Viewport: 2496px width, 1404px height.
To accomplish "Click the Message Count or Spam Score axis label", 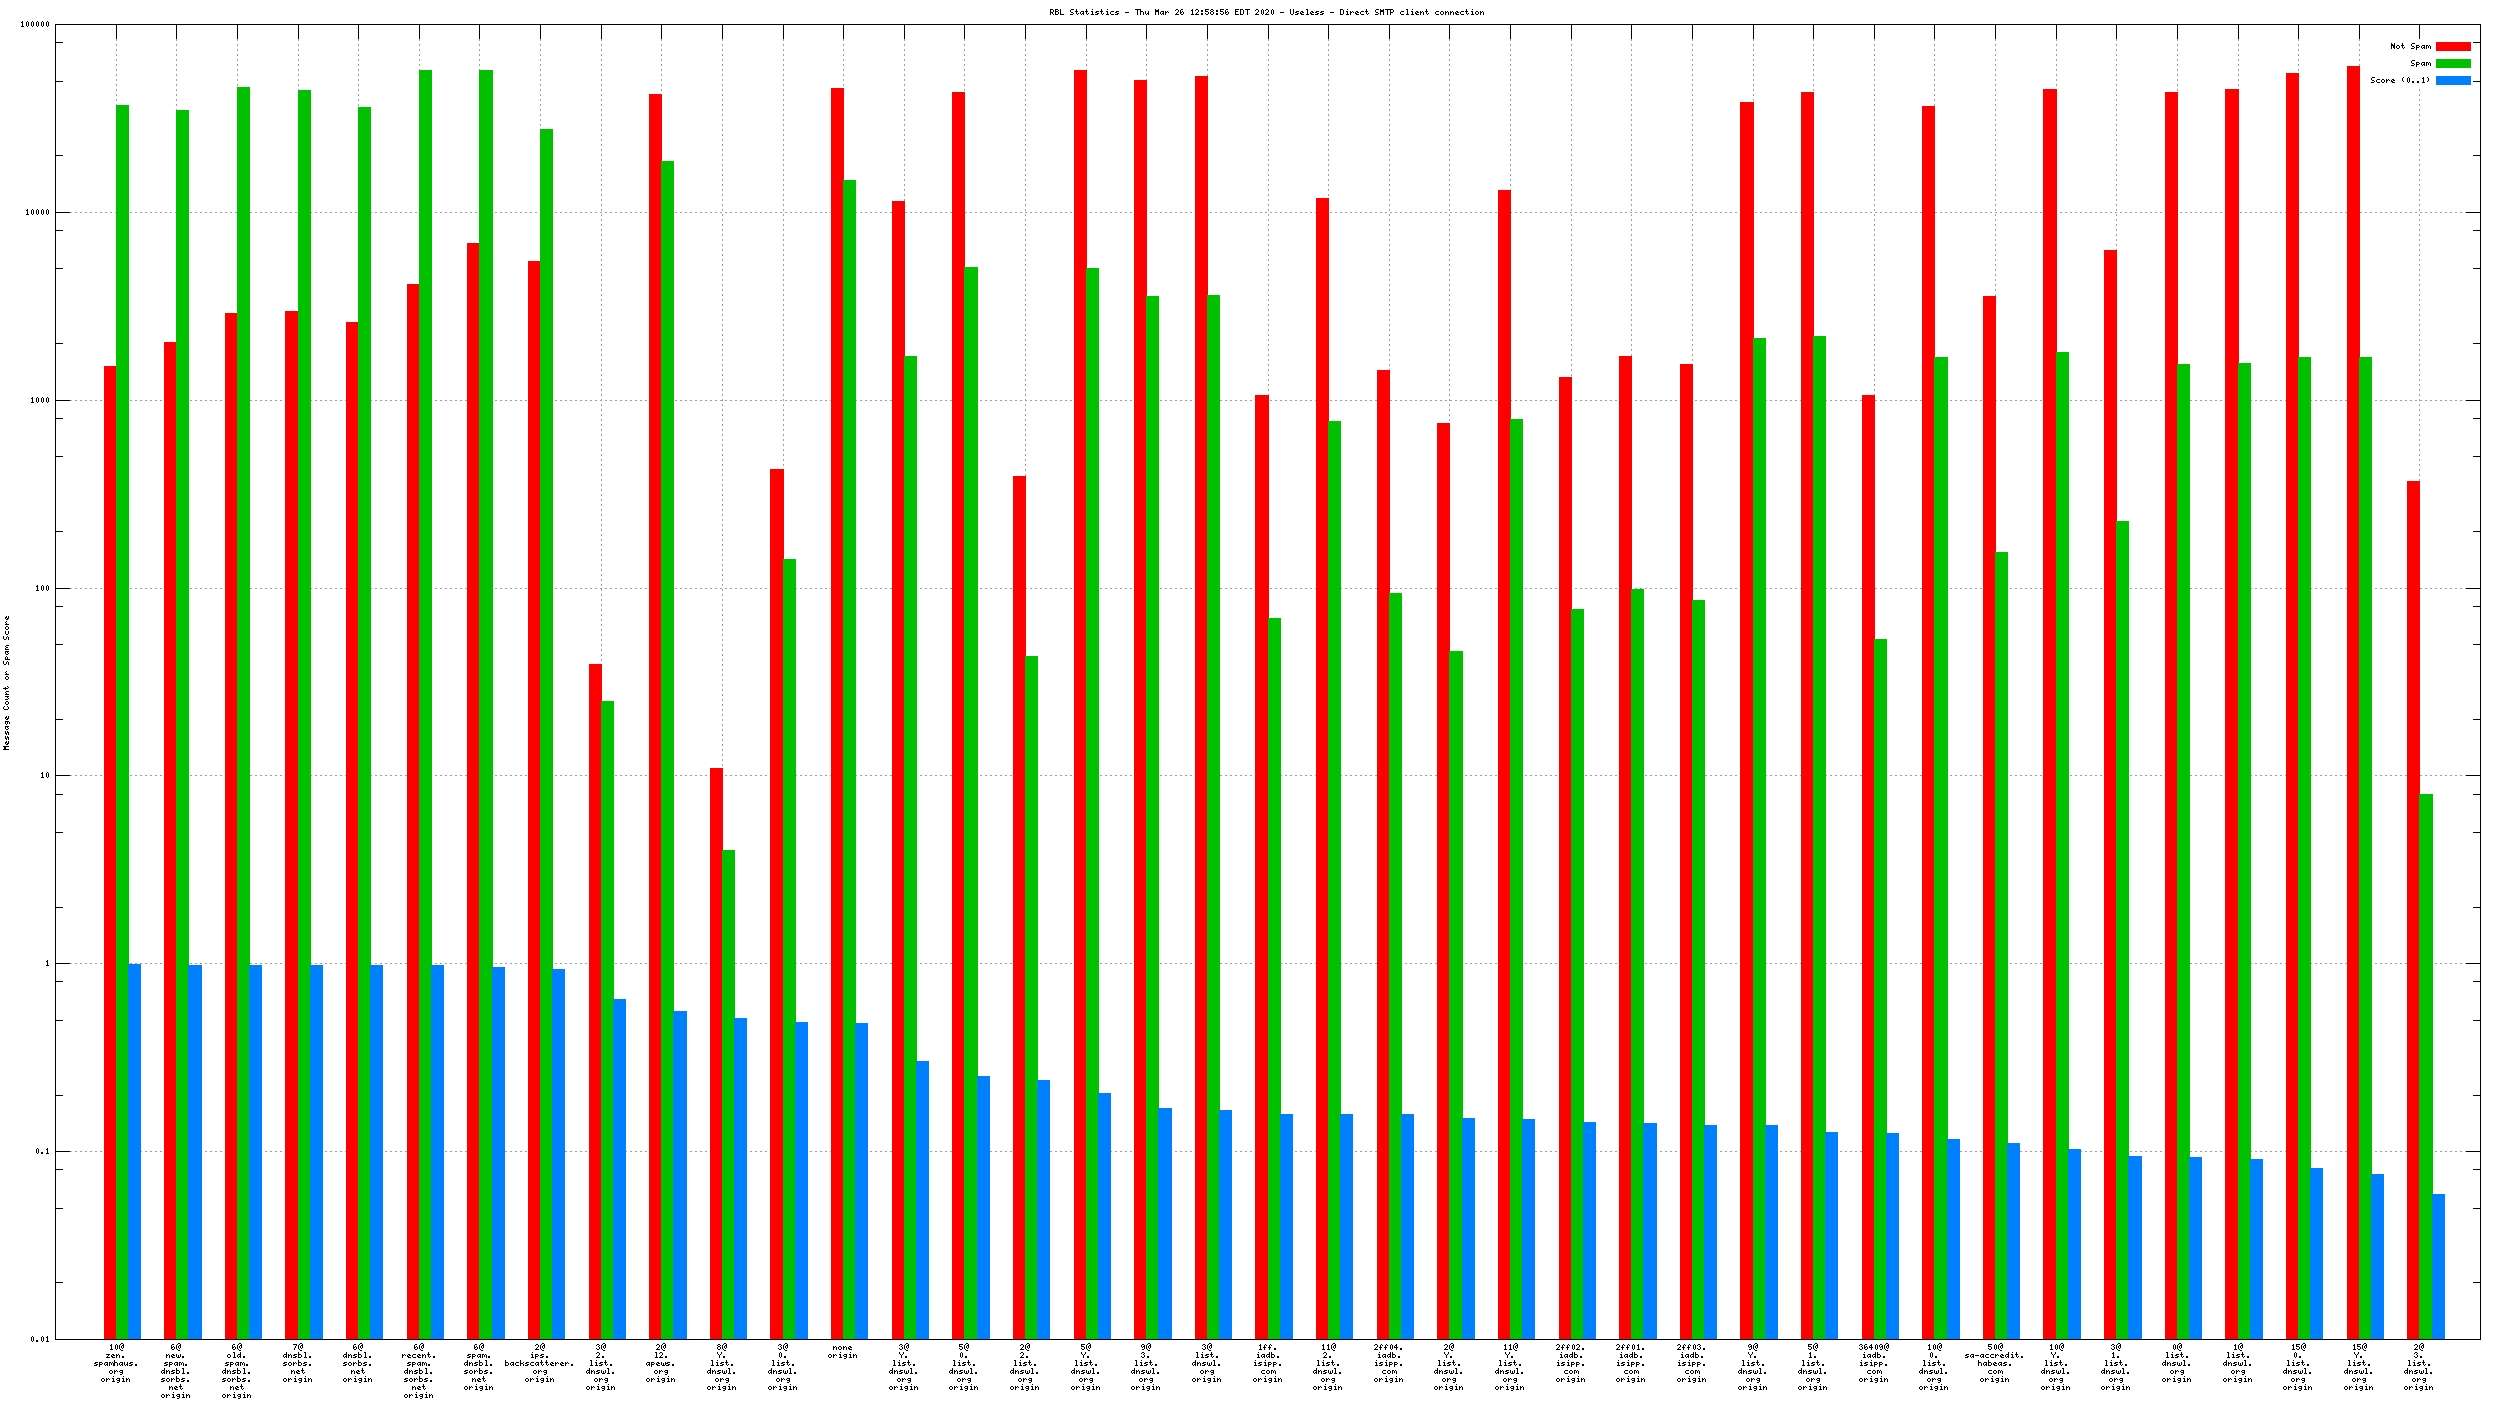I will click(x=7, y=683).
